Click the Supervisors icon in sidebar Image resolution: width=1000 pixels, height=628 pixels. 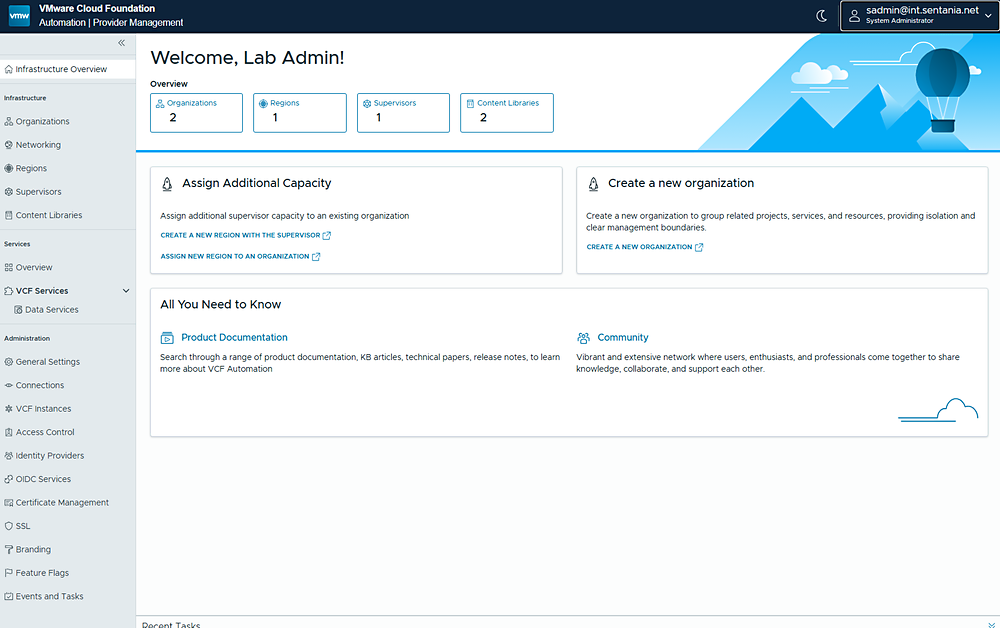point(9,192)
